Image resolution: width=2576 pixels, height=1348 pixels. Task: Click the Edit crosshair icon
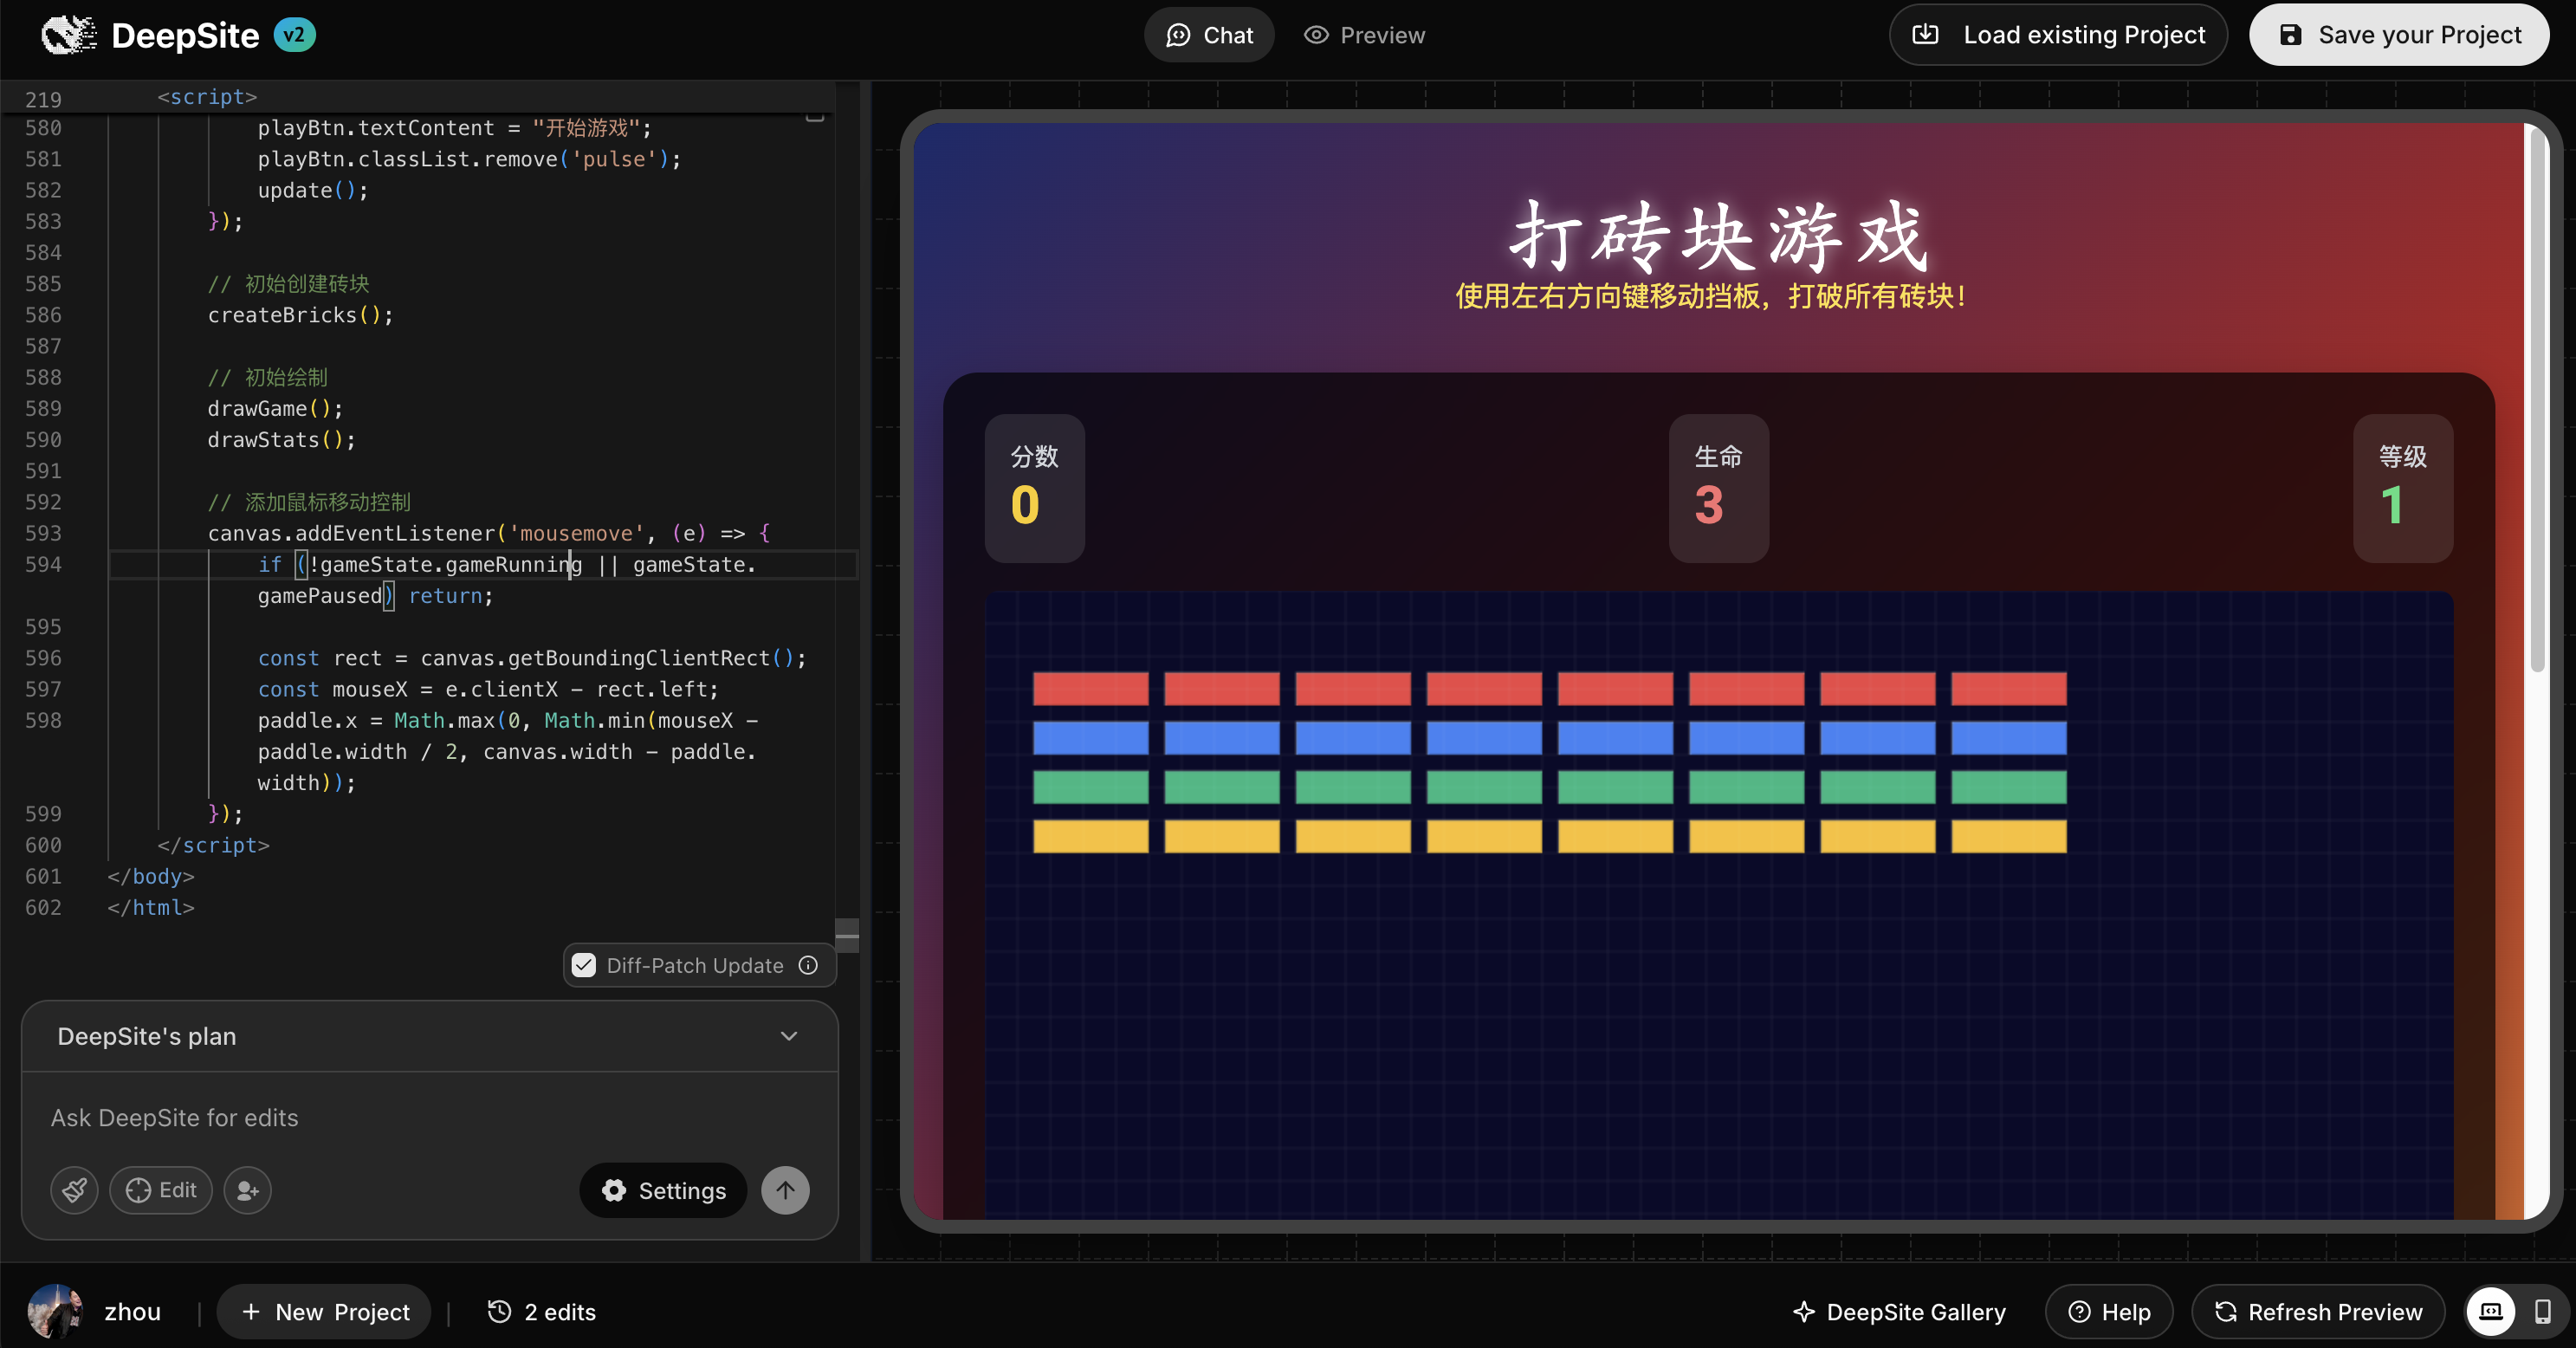tap(138, 1190)
